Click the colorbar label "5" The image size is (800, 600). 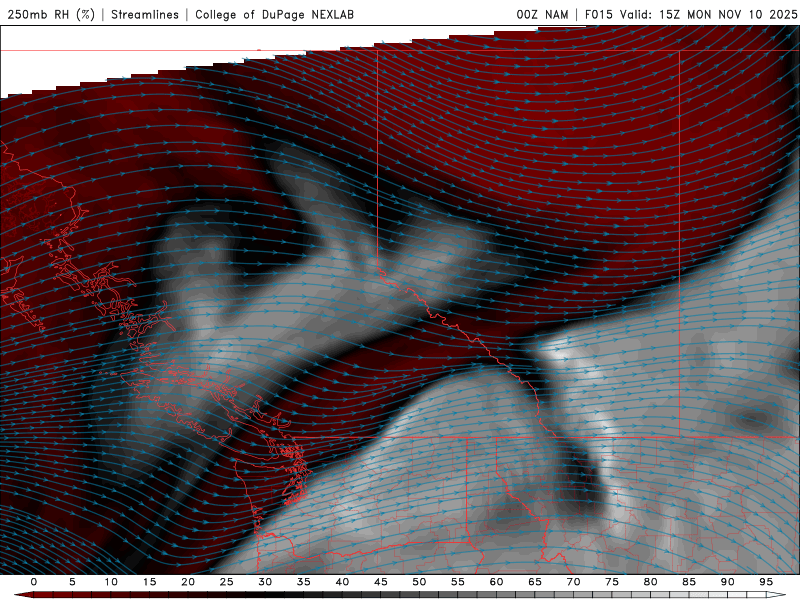click(x=72, y=582)
